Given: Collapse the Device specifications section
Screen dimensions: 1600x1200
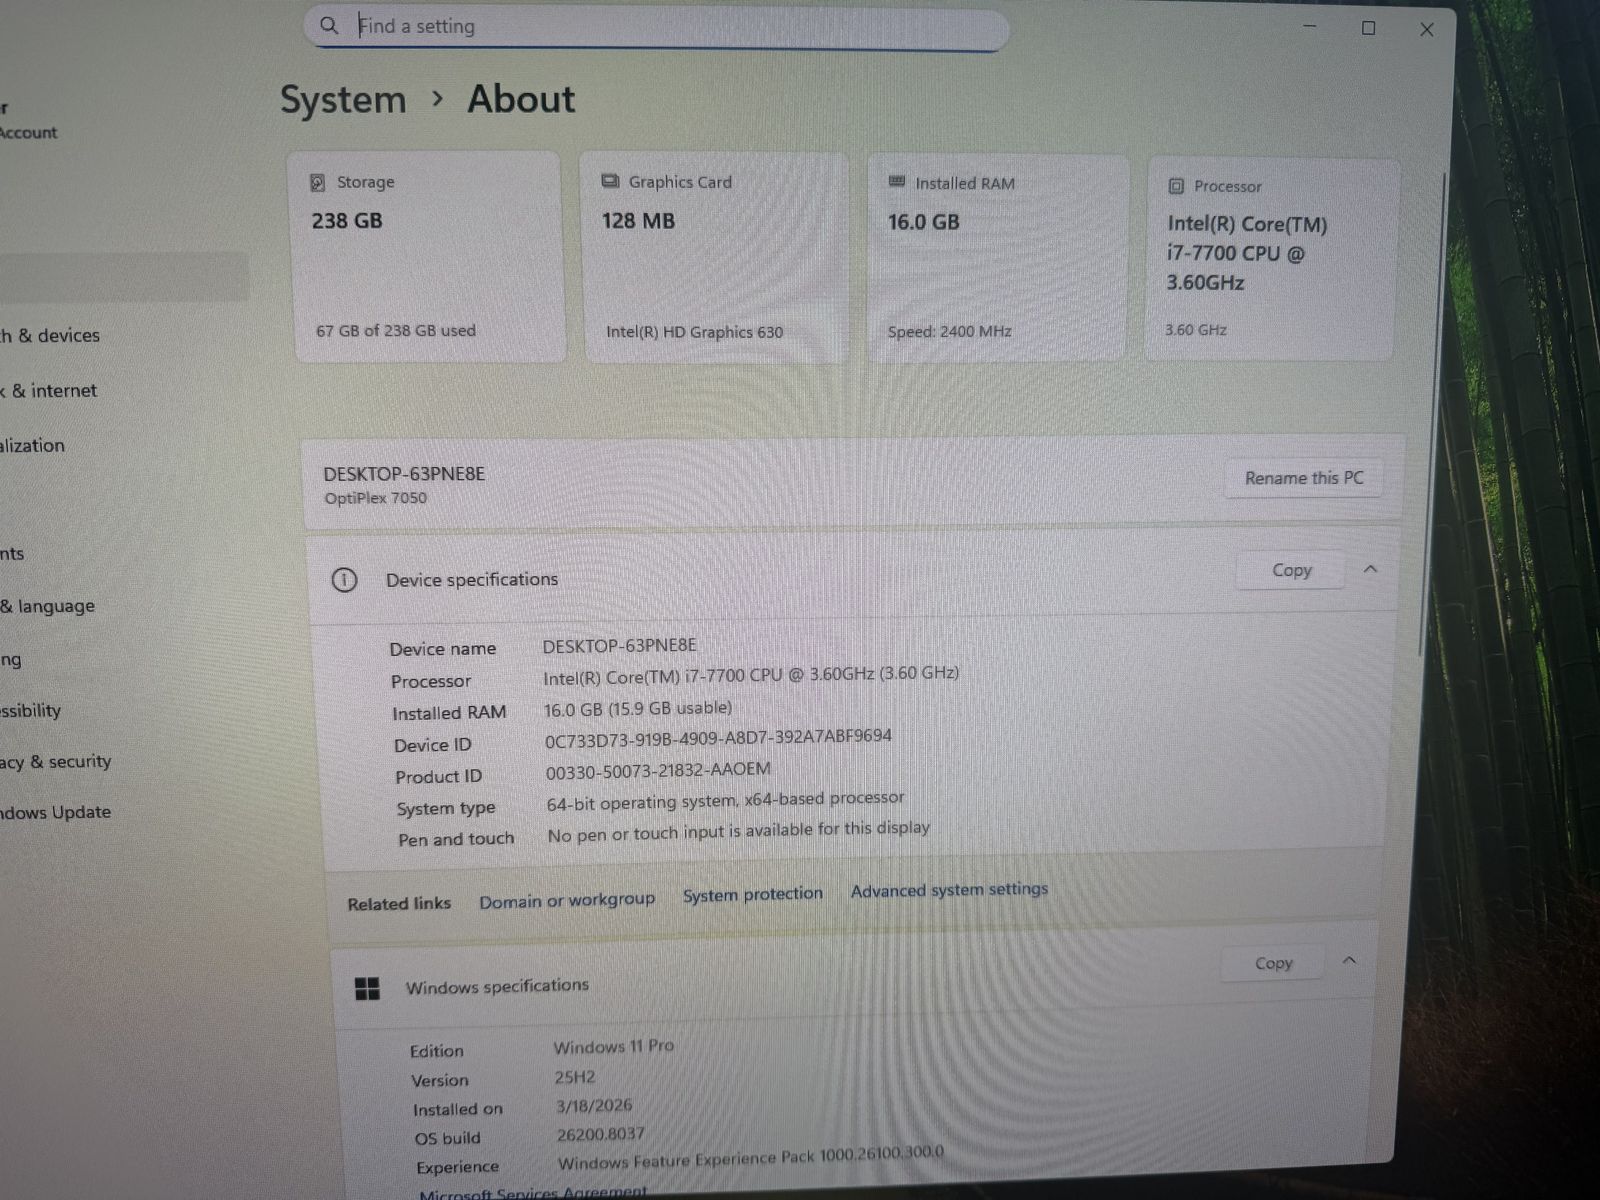Looking at the screenshot, I should (1370, 569).
